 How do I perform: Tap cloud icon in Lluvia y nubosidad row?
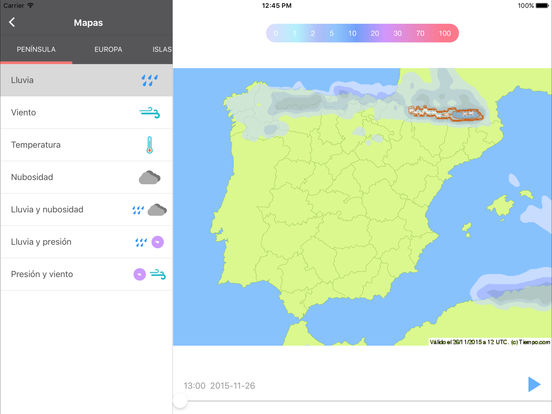pyautogui.click(x=157, y=210)
